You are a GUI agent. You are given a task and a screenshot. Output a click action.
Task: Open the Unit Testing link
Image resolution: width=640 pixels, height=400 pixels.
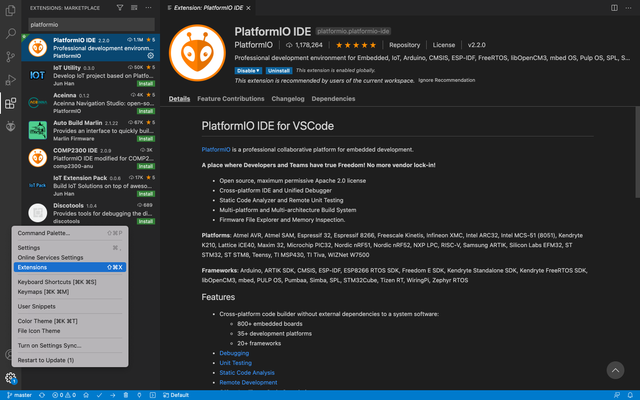236,363
